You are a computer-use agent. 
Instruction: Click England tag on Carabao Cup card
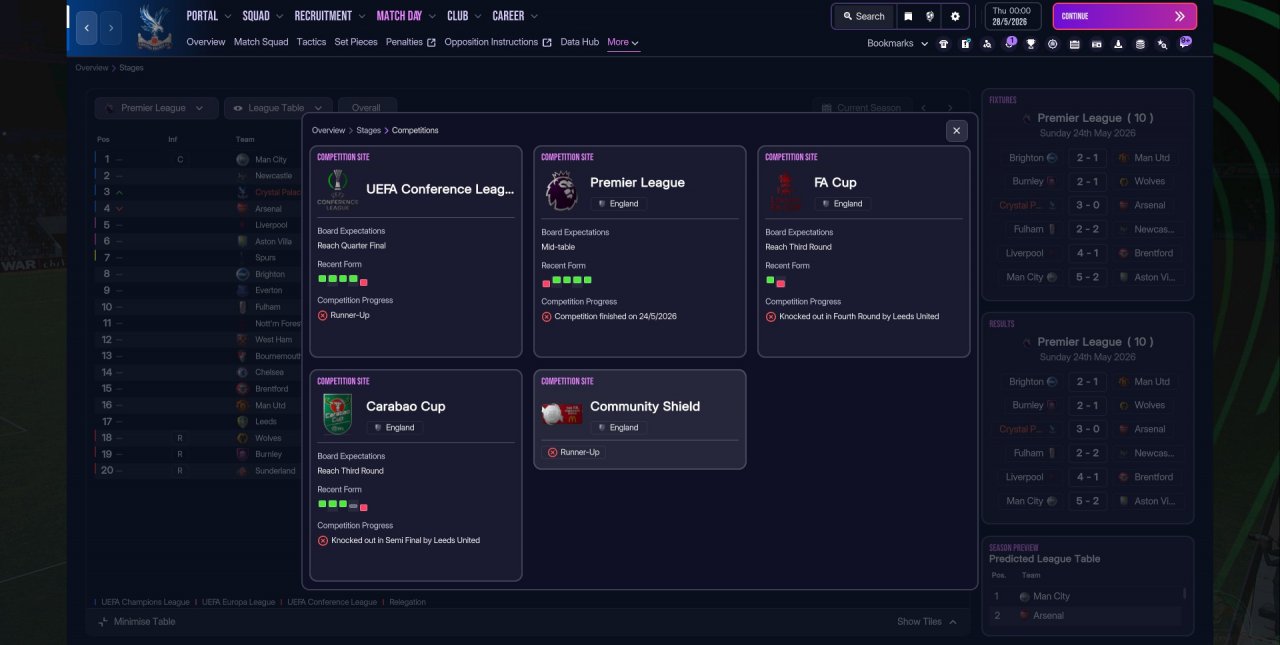click(394, 427)
